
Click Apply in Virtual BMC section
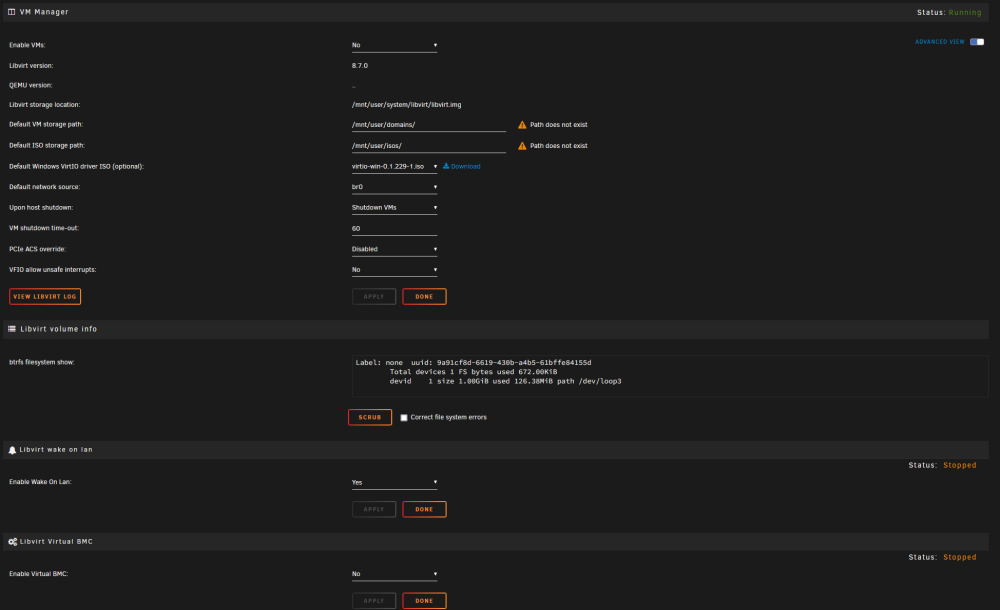coord(374,600)
